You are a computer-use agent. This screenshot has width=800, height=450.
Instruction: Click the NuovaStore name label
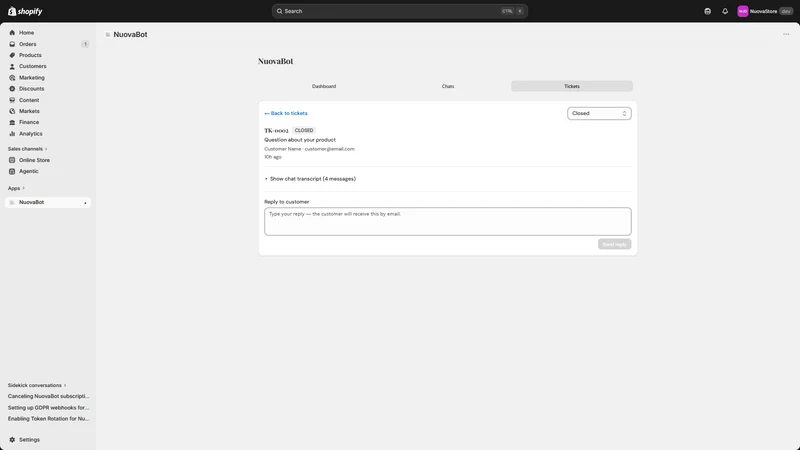pos(763,11)
